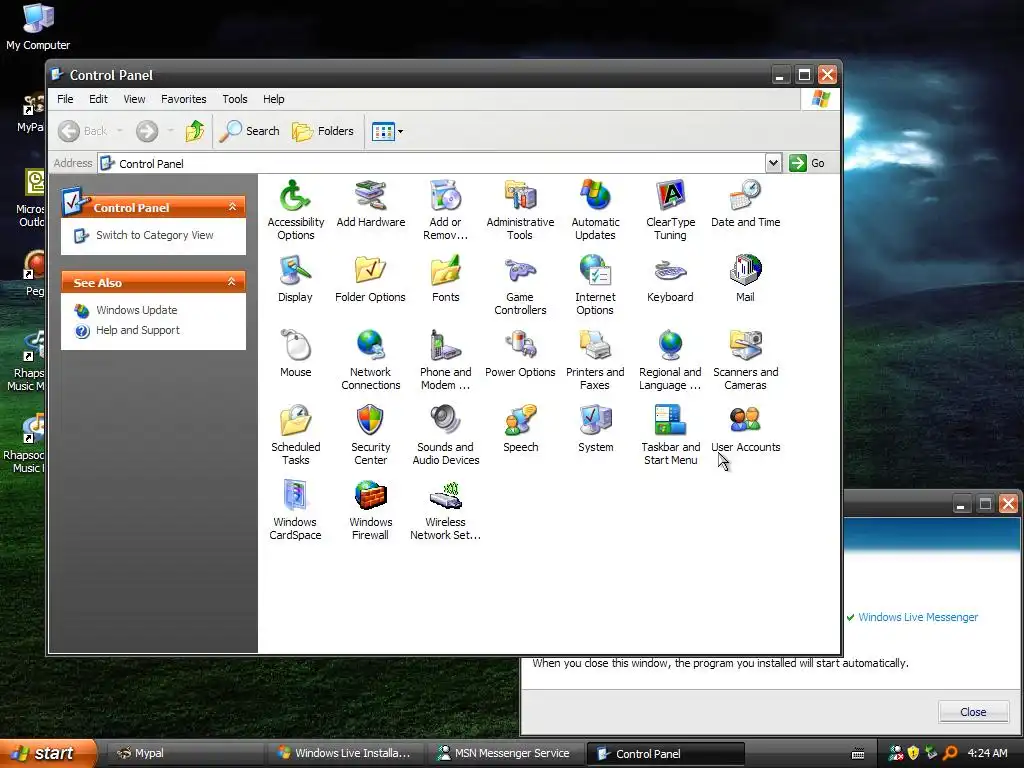Open Help and Support link
The height and width of the screenshot is (768, 1024).
click(x=138, y=330)
